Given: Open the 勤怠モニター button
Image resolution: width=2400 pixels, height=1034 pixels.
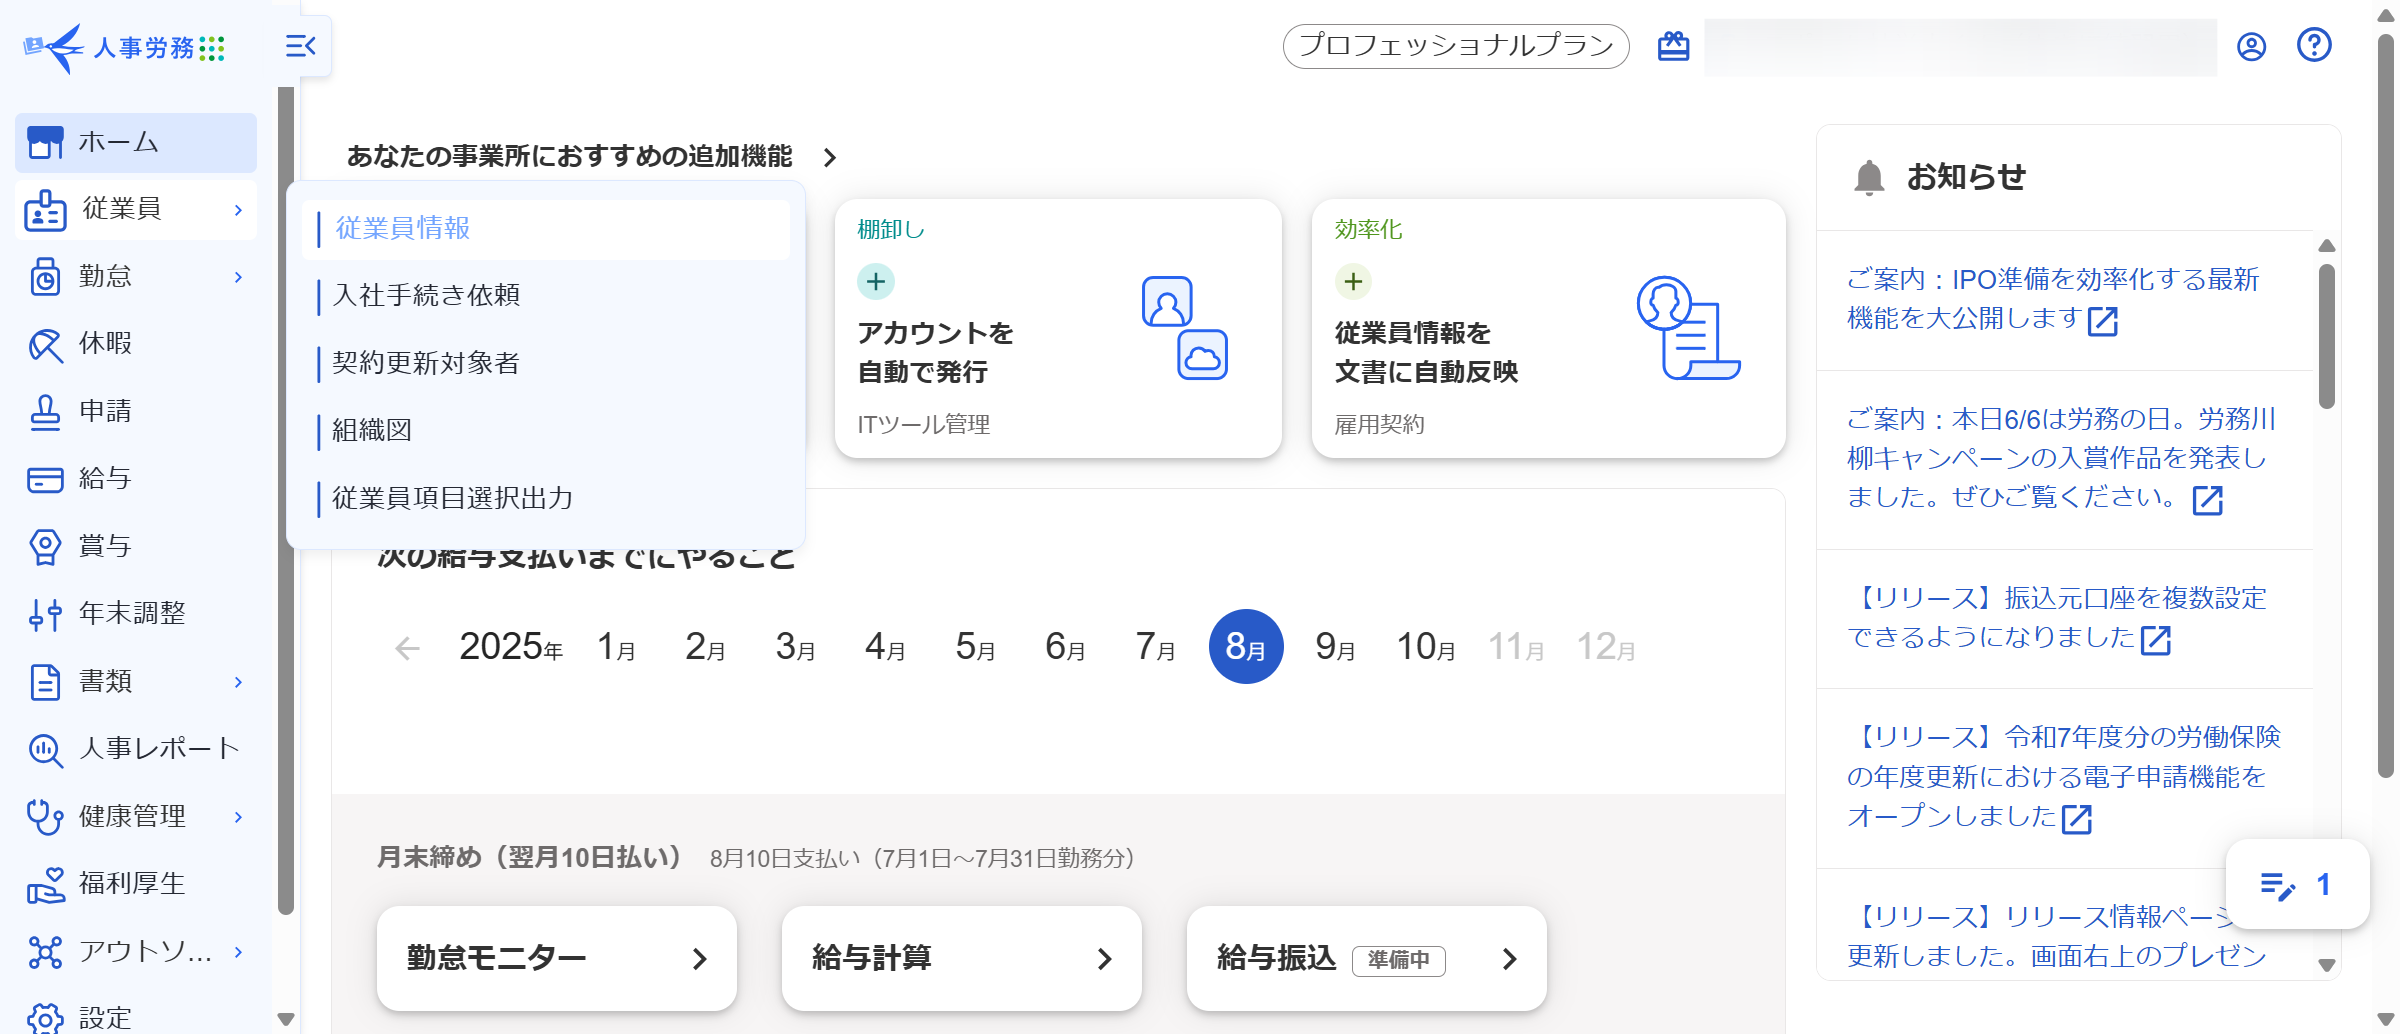Looking at the screenshot, I should (x=556, y=958).
